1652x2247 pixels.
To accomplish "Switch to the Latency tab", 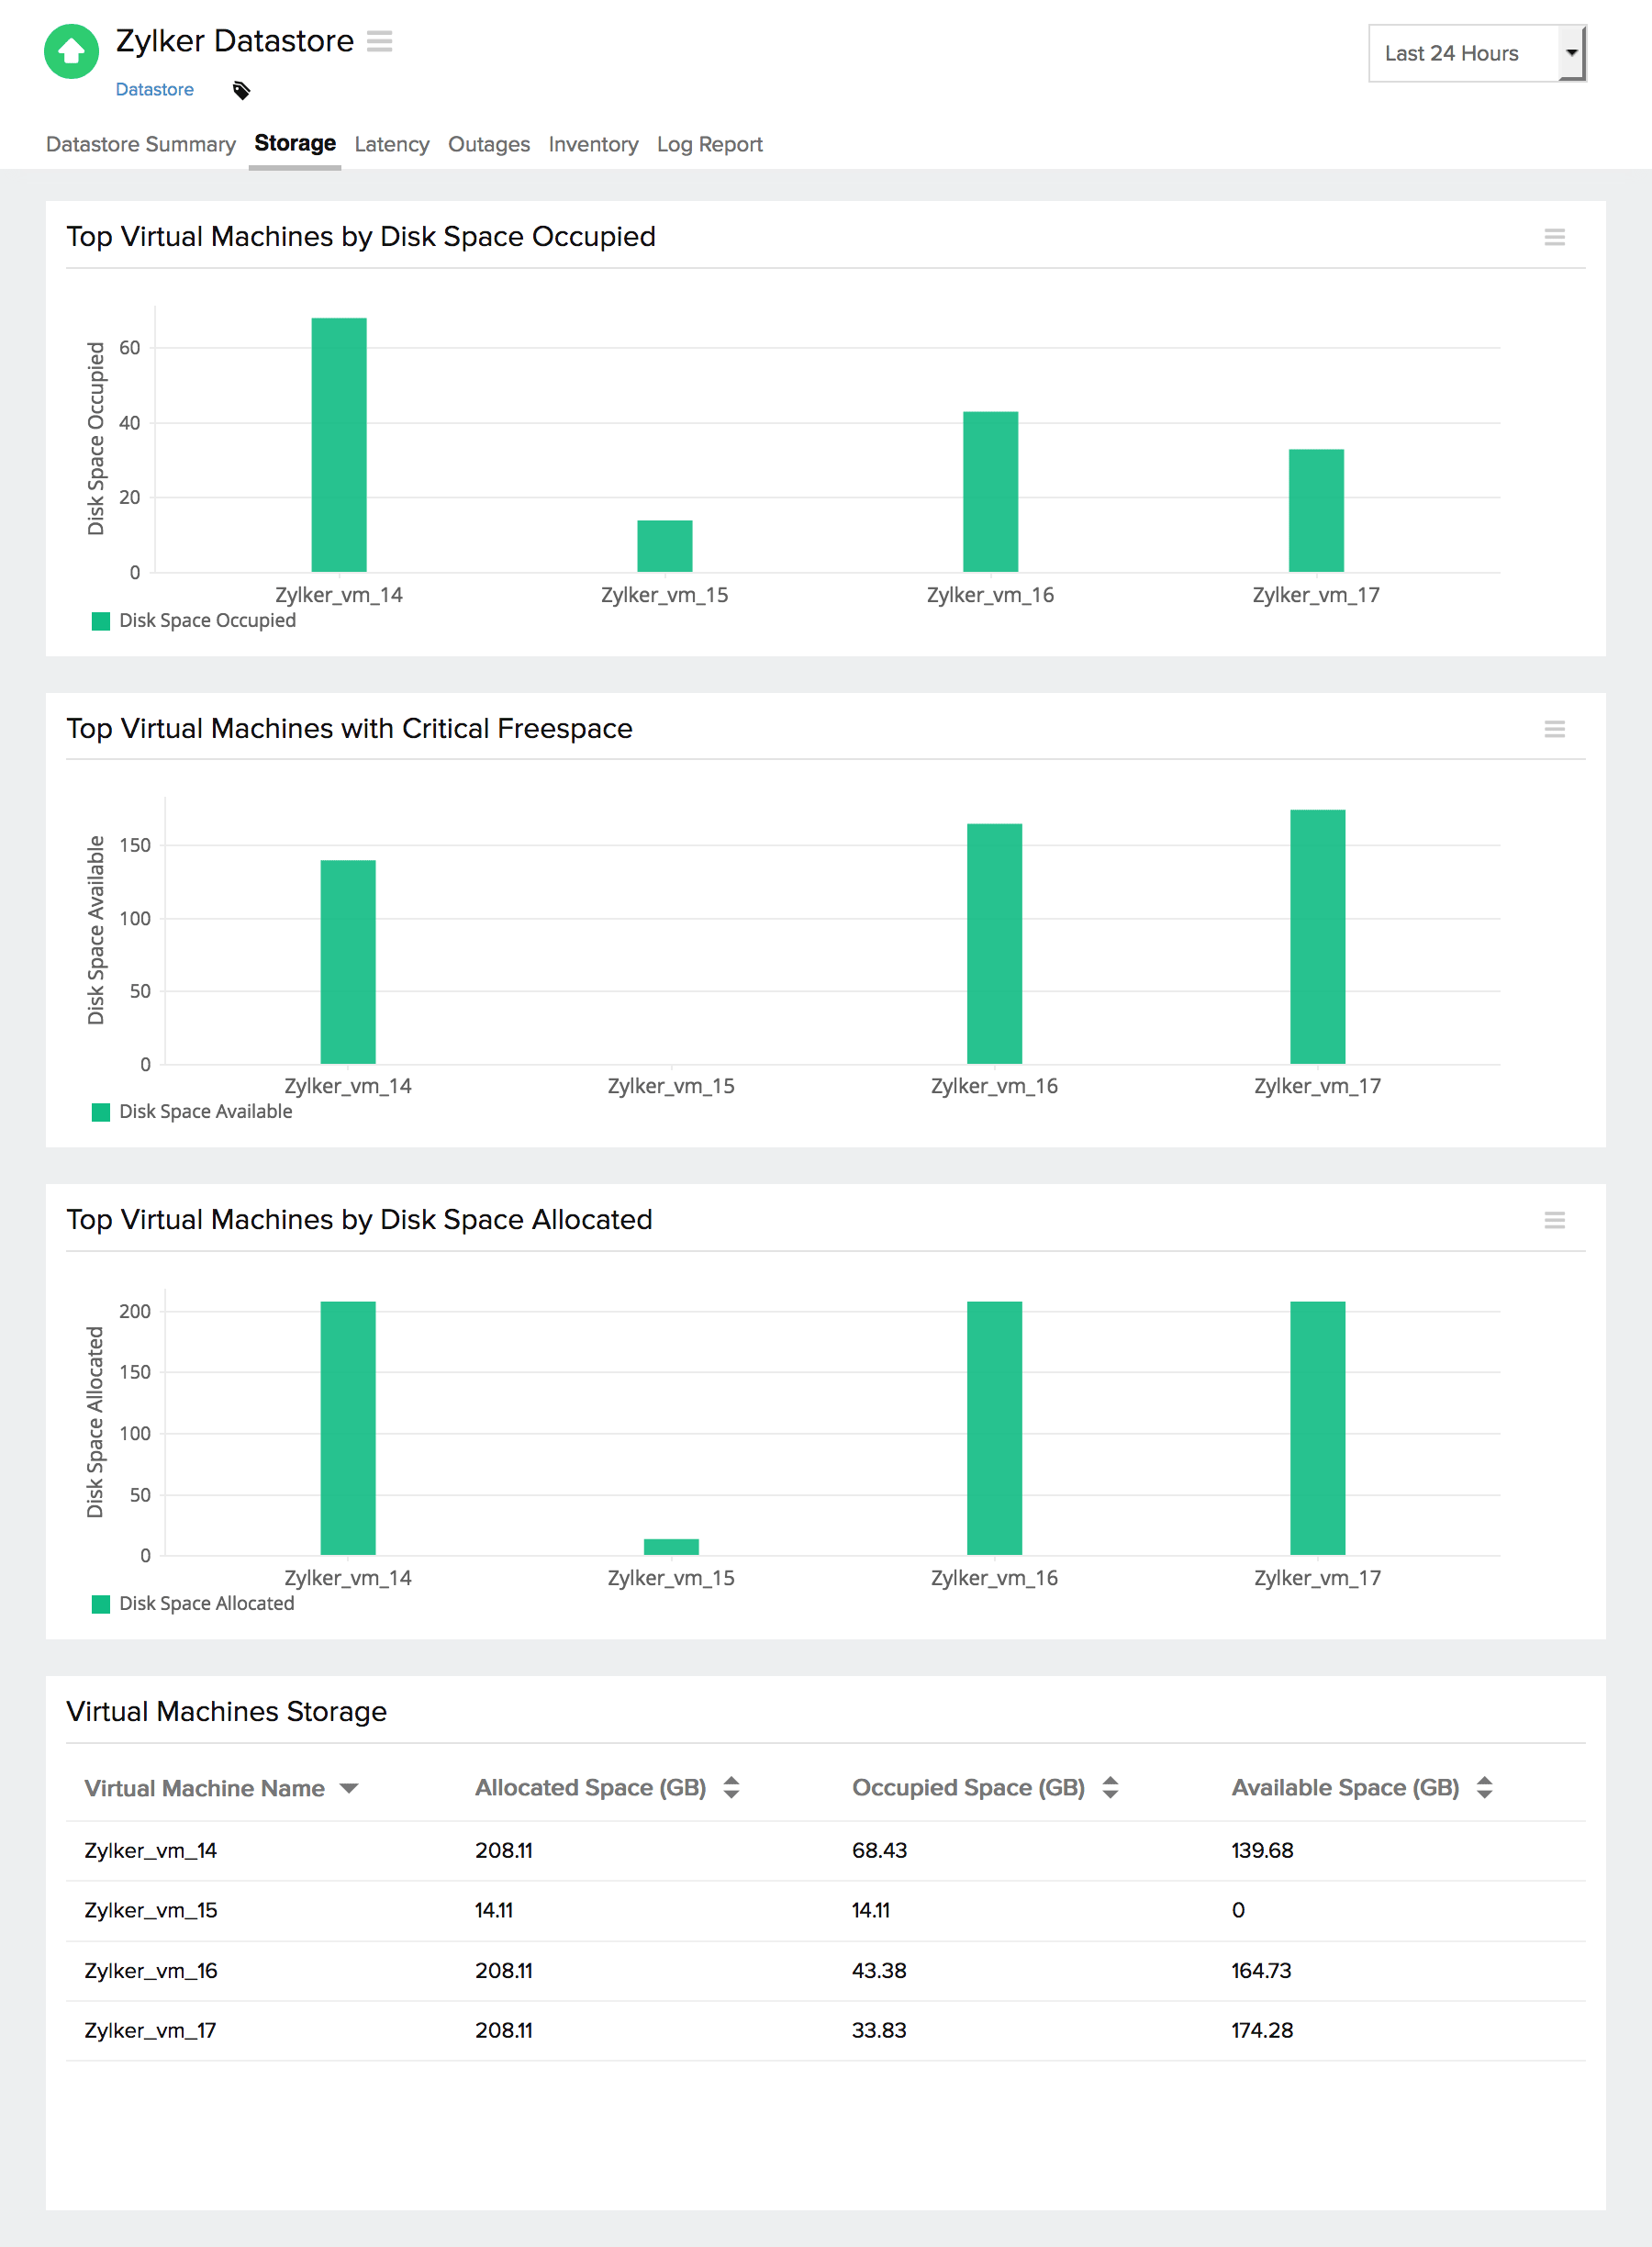I will tap(391, 145).
